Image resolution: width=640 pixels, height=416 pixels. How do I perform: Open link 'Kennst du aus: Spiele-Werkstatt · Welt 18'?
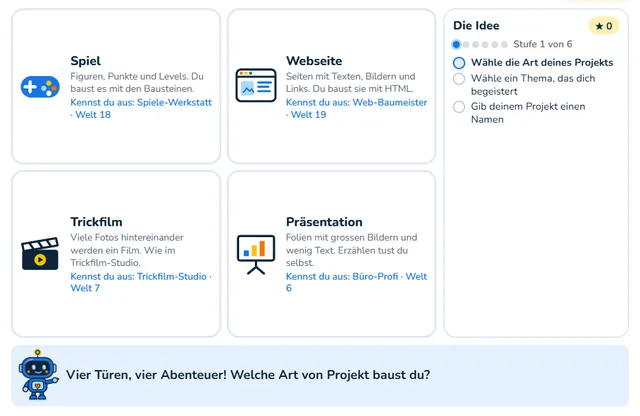click(141, 109)
